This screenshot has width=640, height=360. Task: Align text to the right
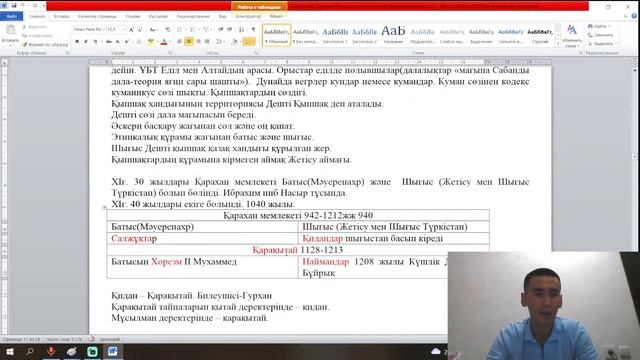(x=198, y=42)
